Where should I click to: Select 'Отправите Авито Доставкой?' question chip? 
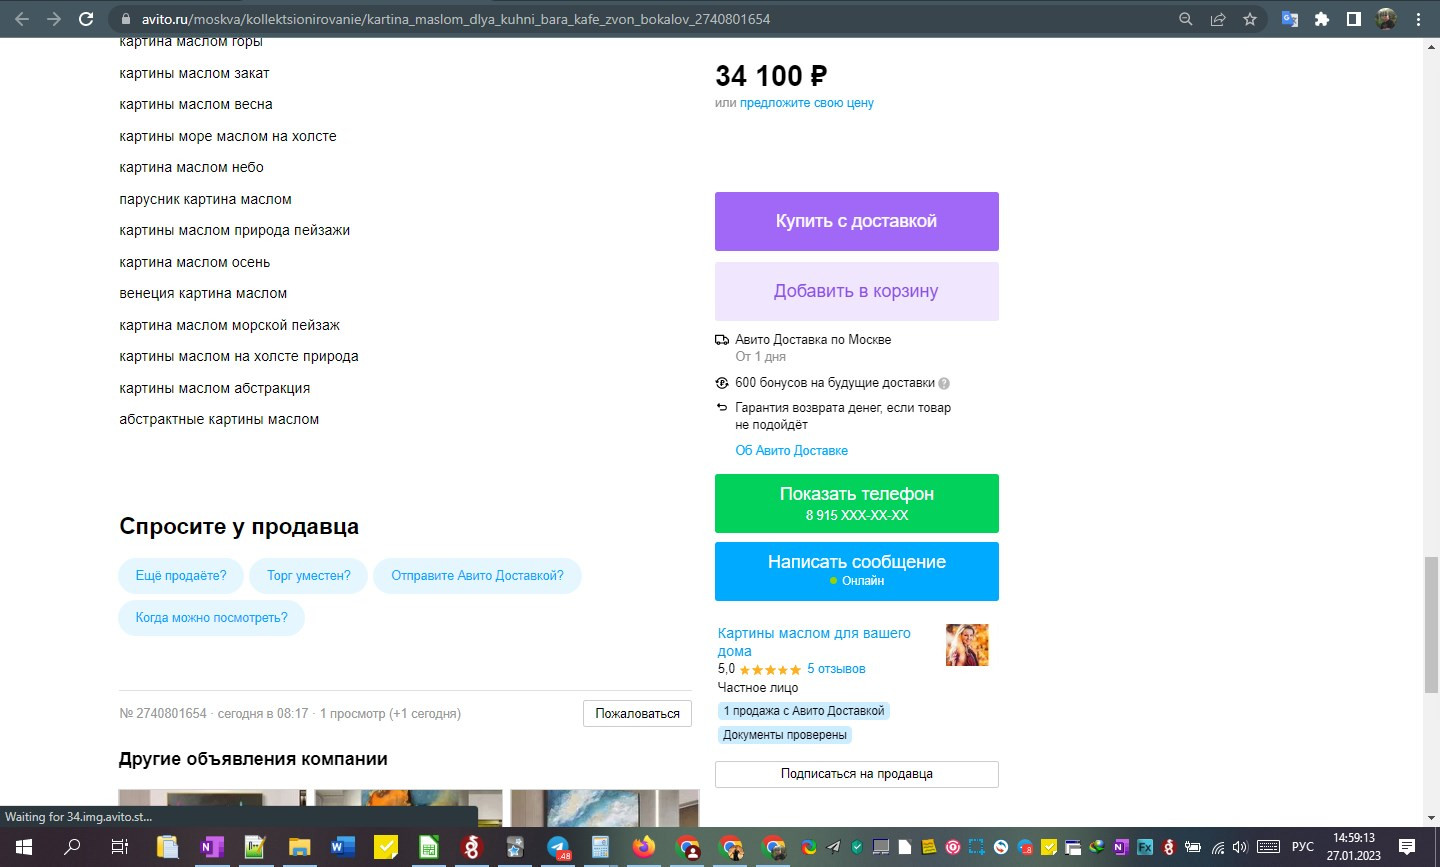point(477,576)
